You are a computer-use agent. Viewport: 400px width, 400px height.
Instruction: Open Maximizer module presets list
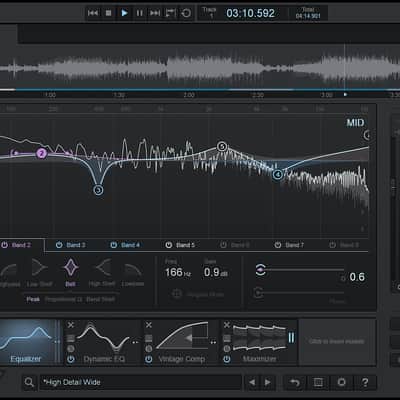pos(227,338)
